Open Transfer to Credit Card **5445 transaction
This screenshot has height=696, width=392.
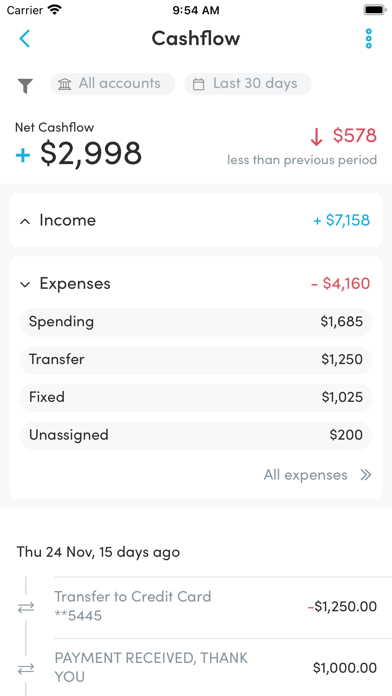pyautogui.click(x=223, y=607)
